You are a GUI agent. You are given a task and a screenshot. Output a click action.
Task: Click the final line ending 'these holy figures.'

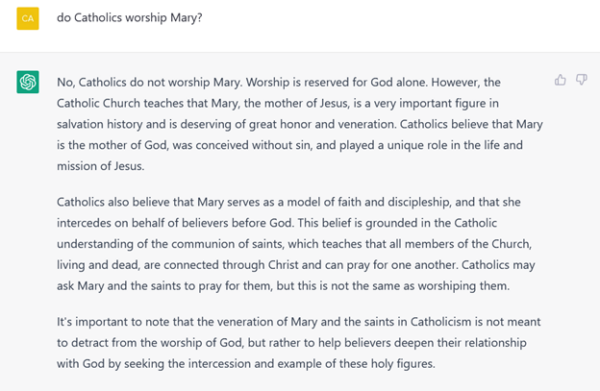(x=246, y=364)
